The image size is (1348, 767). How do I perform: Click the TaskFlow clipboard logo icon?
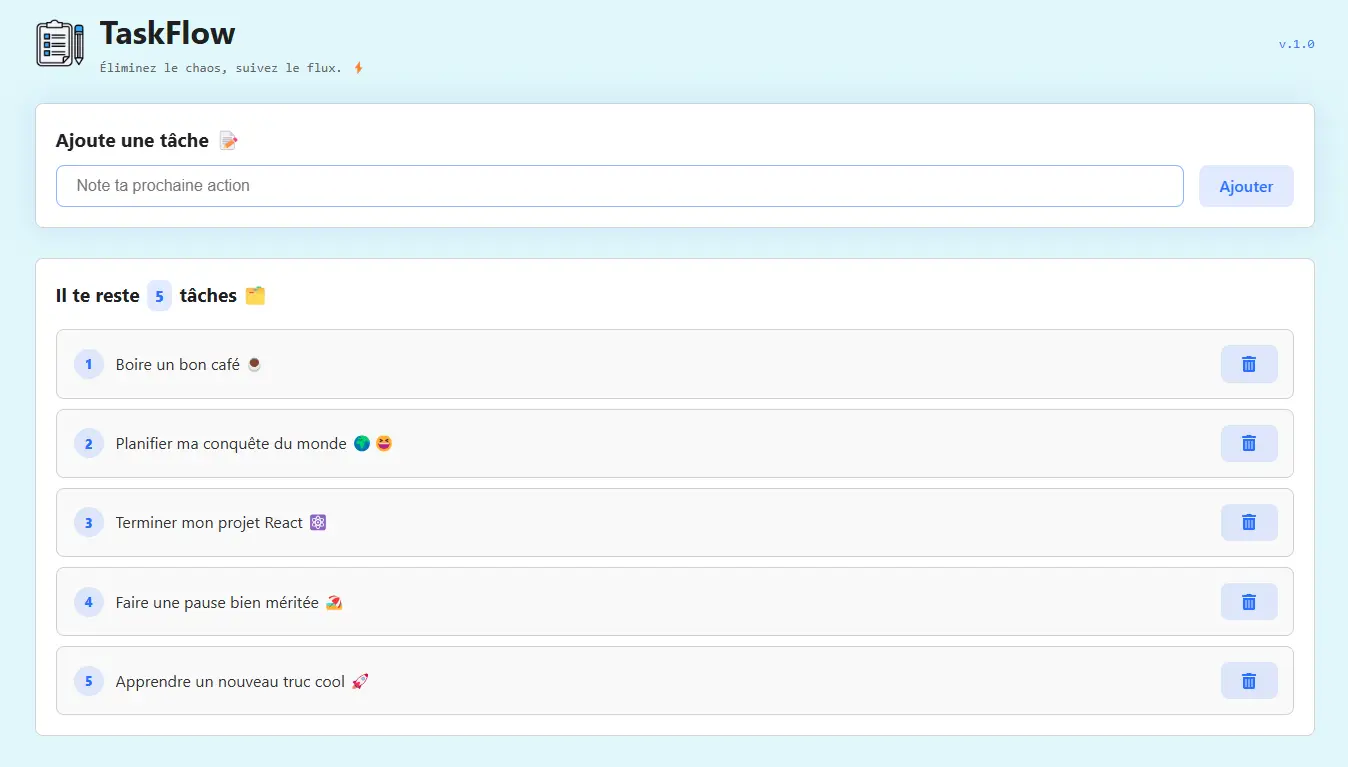point(59,43)
